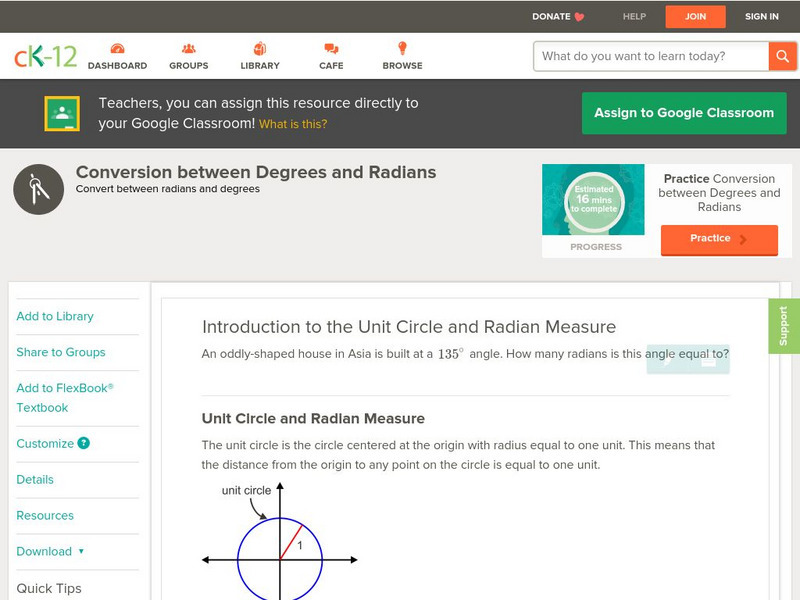The image size is (800, 600).
Task: Click the Groups people icon
Action: [x=188, y=46]
